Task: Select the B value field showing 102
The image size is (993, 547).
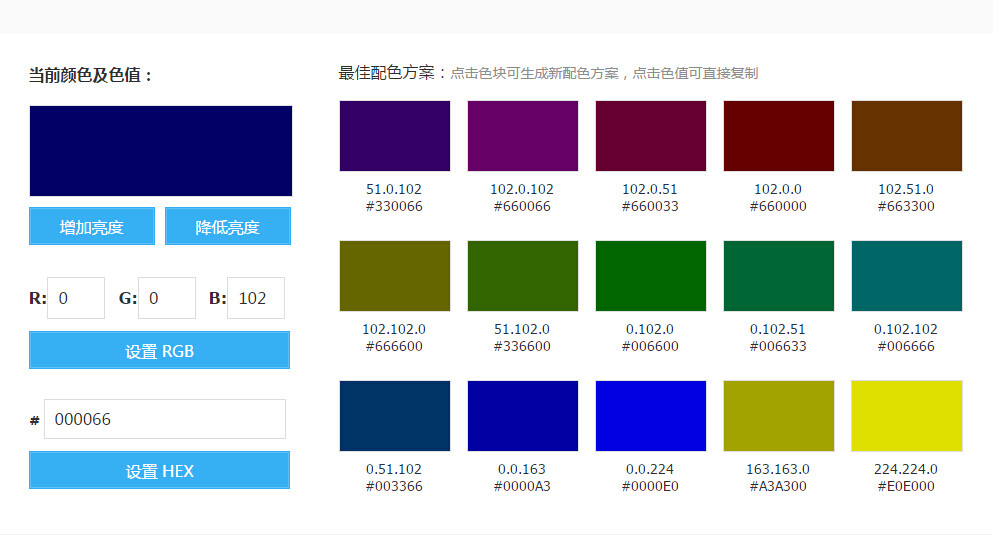Action: click(x=256, y=298)
